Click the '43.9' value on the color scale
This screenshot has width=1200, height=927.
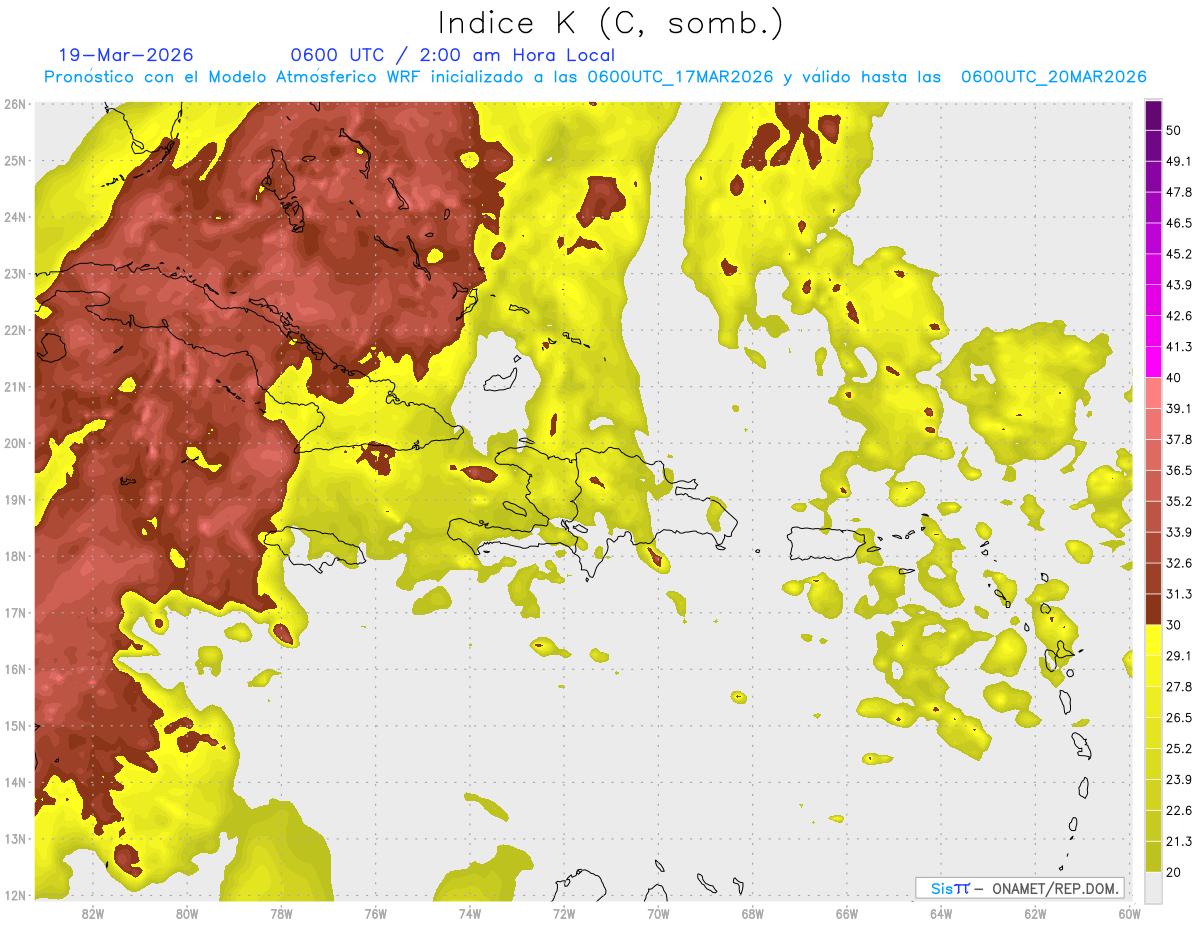pos(1179,285)
